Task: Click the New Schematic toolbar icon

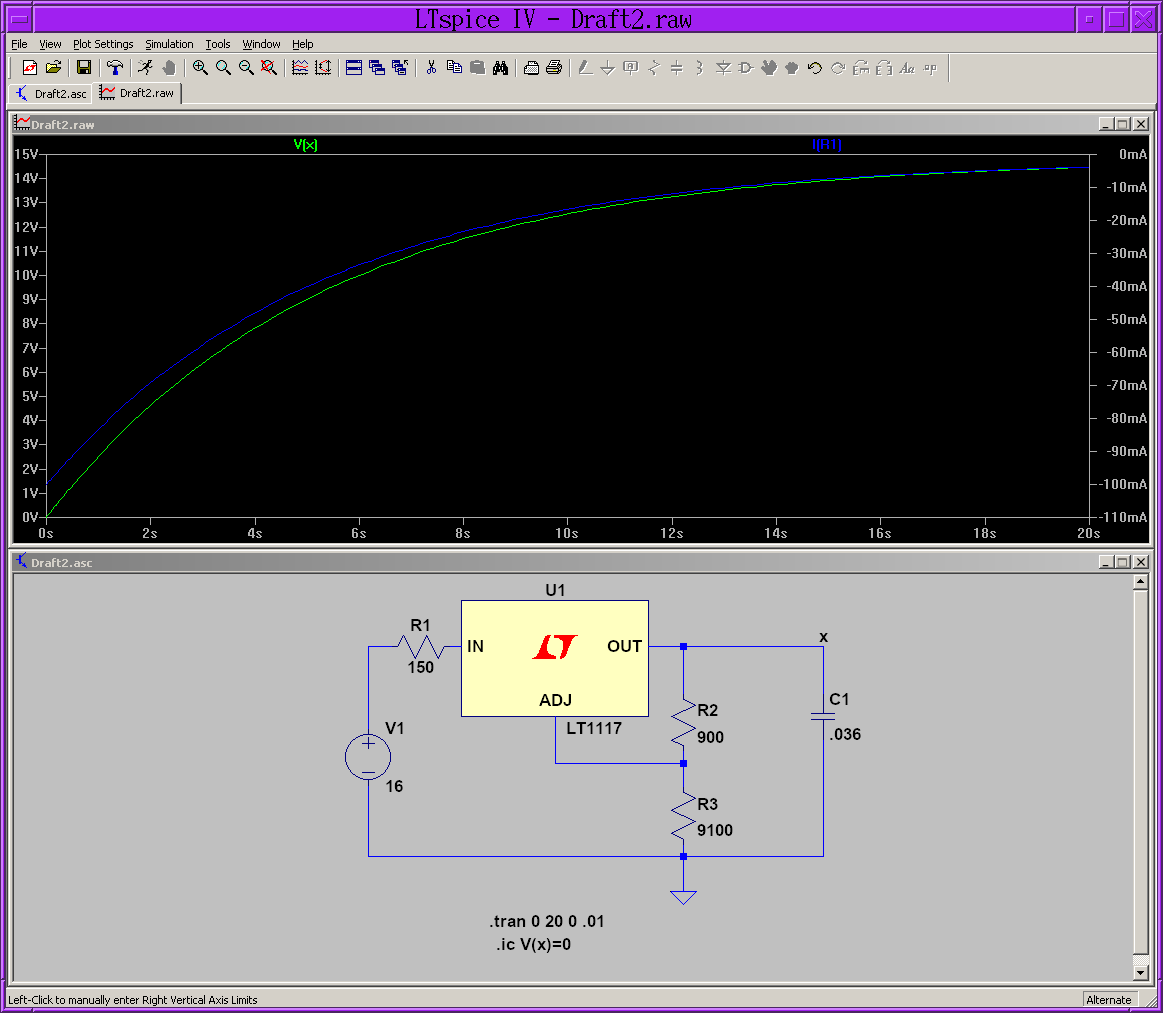Action: click(x=30, y=68)
